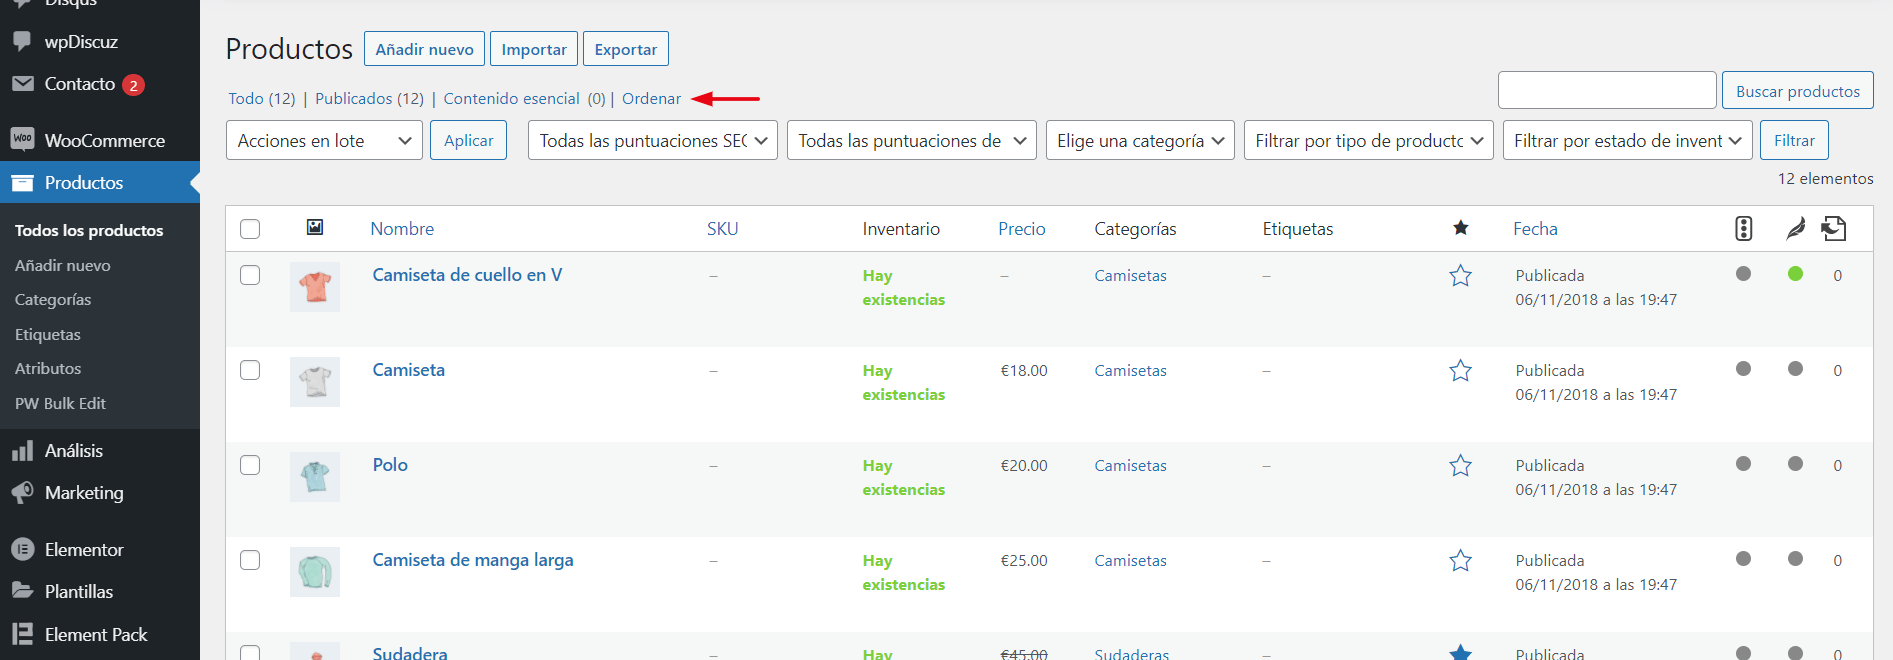
Task: Open Filtrar por tipo de producto dropdown
Action: [x=1369, y=140]
